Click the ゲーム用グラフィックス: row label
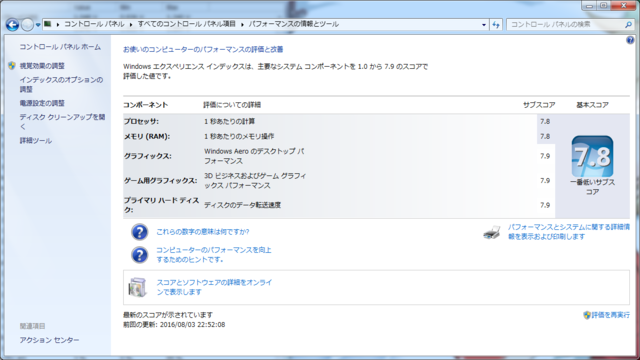This screenshot has height=360, width=640. (160, 180)
